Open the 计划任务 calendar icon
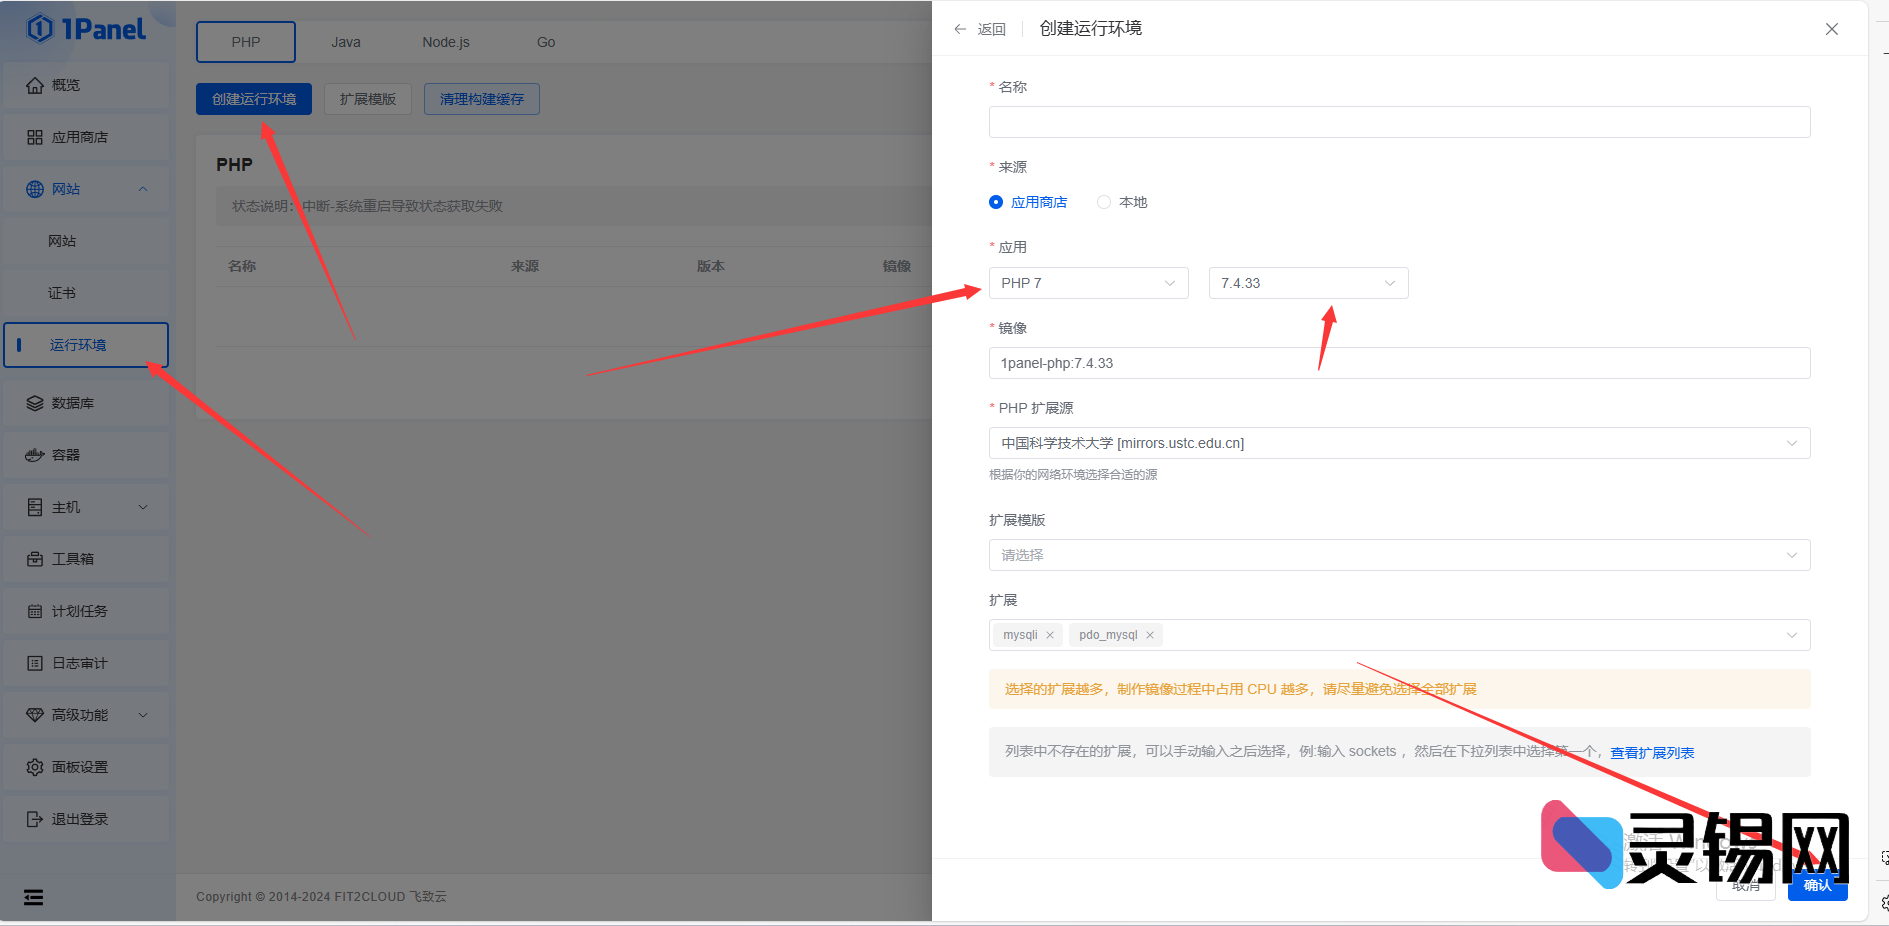Image resolution: width=1889 pixels, height=926 pixels. 35,612
